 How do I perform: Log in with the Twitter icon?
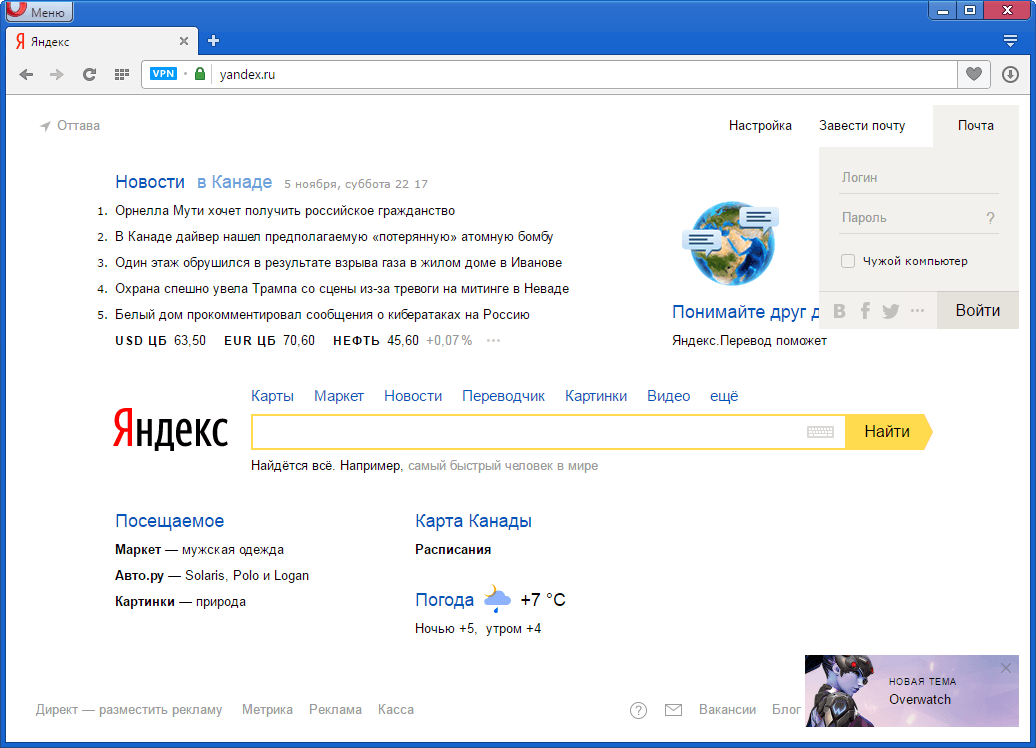pos(890,311)
